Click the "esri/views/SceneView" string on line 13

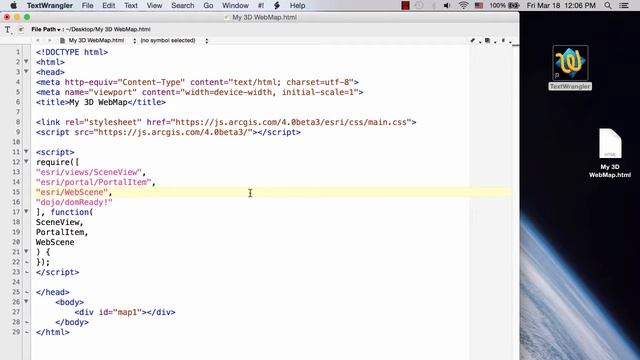coord(89,172)
